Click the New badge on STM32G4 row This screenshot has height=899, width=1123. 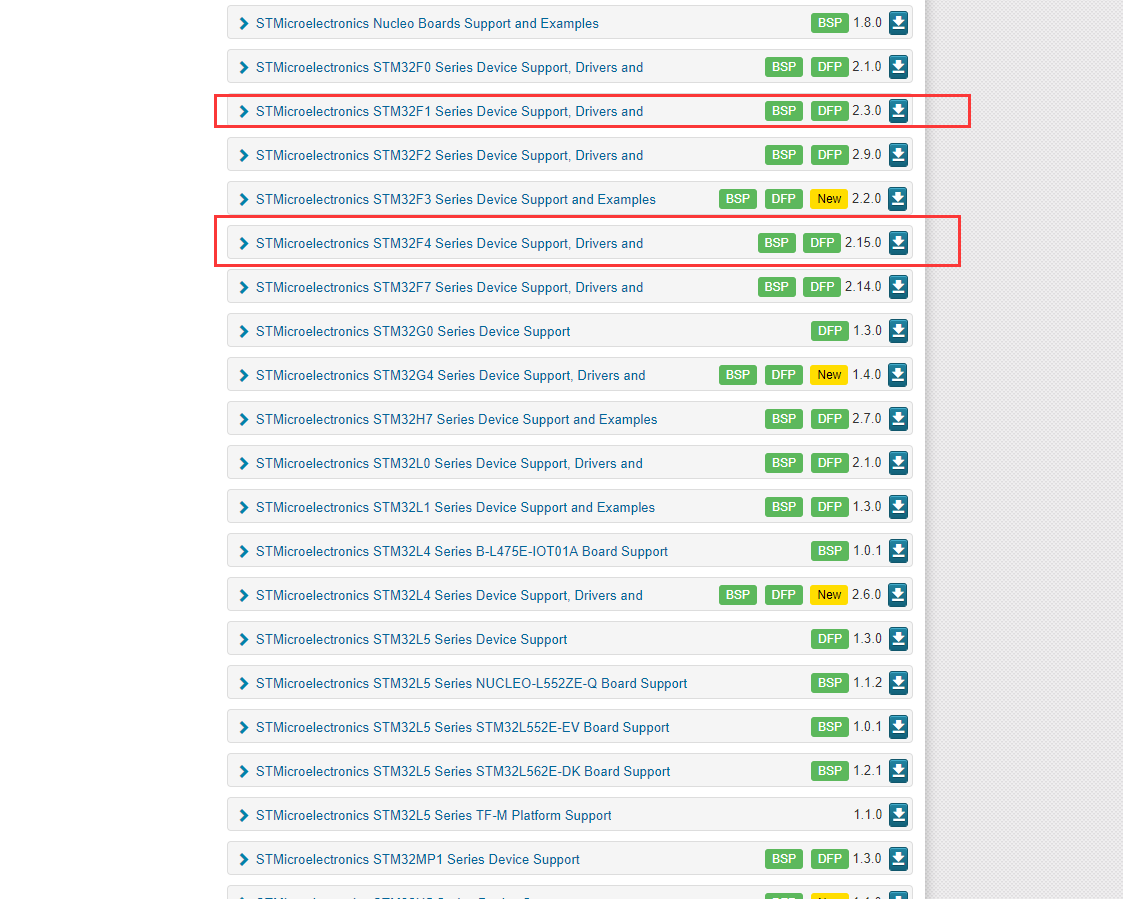click(829, 375)
